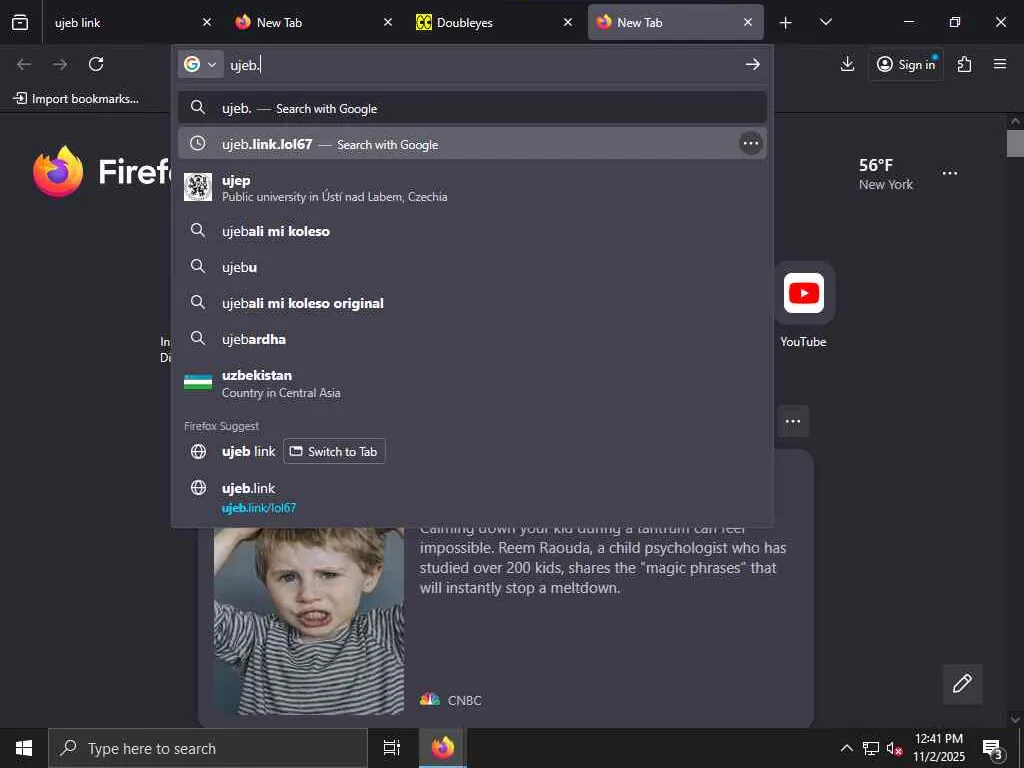Open the crying child story thumbnail
The image size is (1024, 768).
(309, 621)
